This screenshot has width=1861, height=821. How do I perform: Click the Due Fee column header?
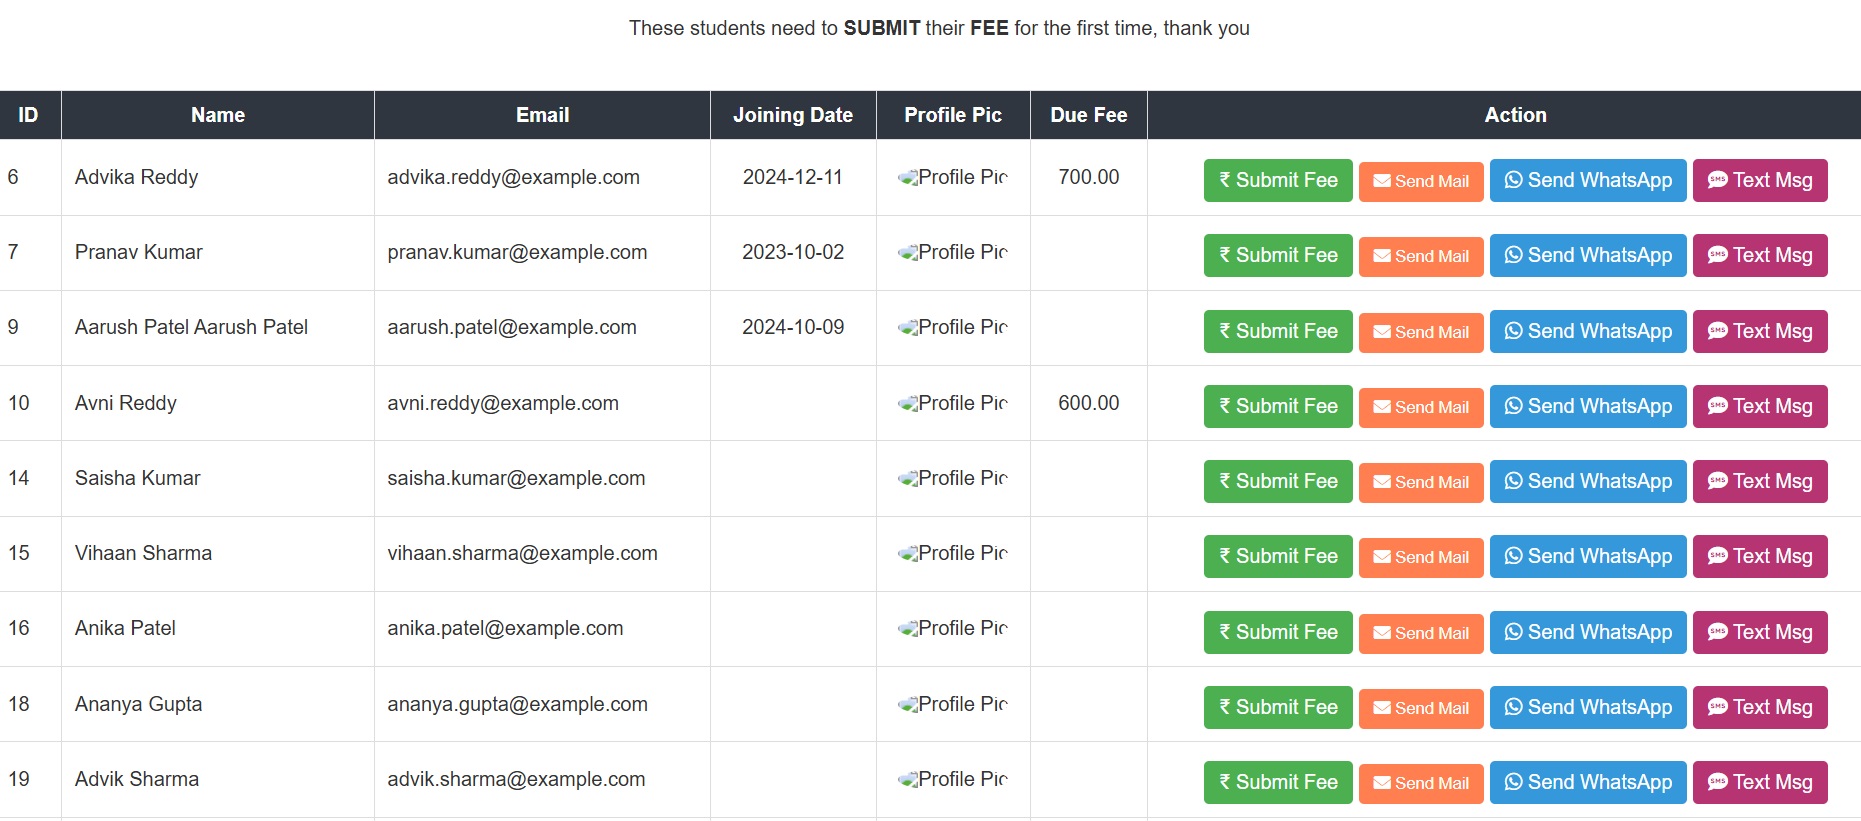tap(1089, 115)
